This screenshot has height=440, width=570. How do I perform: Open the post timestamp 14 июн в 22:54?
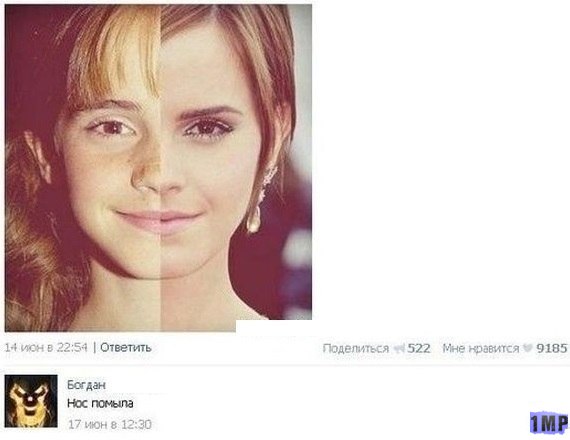[x=46, y=347]
